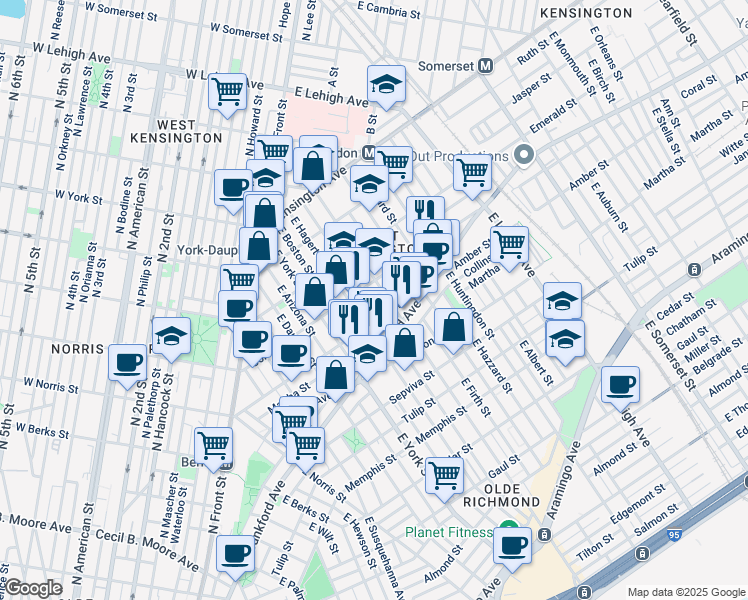Viewport: 748px width, 600px height.
Task: Select the grocery cart marker above Berks station
Action: point(214,446)
